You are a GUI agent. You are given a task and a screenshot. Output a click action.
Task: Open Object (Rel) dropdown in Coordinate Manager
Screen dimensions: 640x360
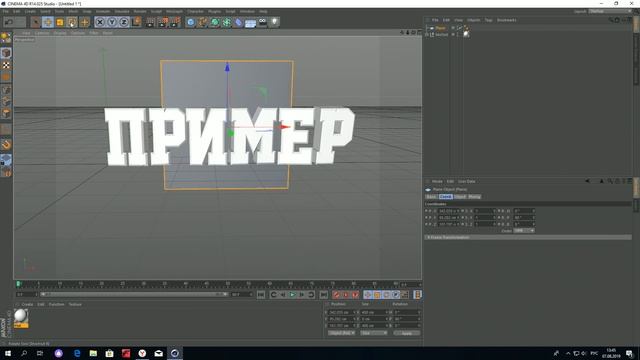click(x=341, y=333)
